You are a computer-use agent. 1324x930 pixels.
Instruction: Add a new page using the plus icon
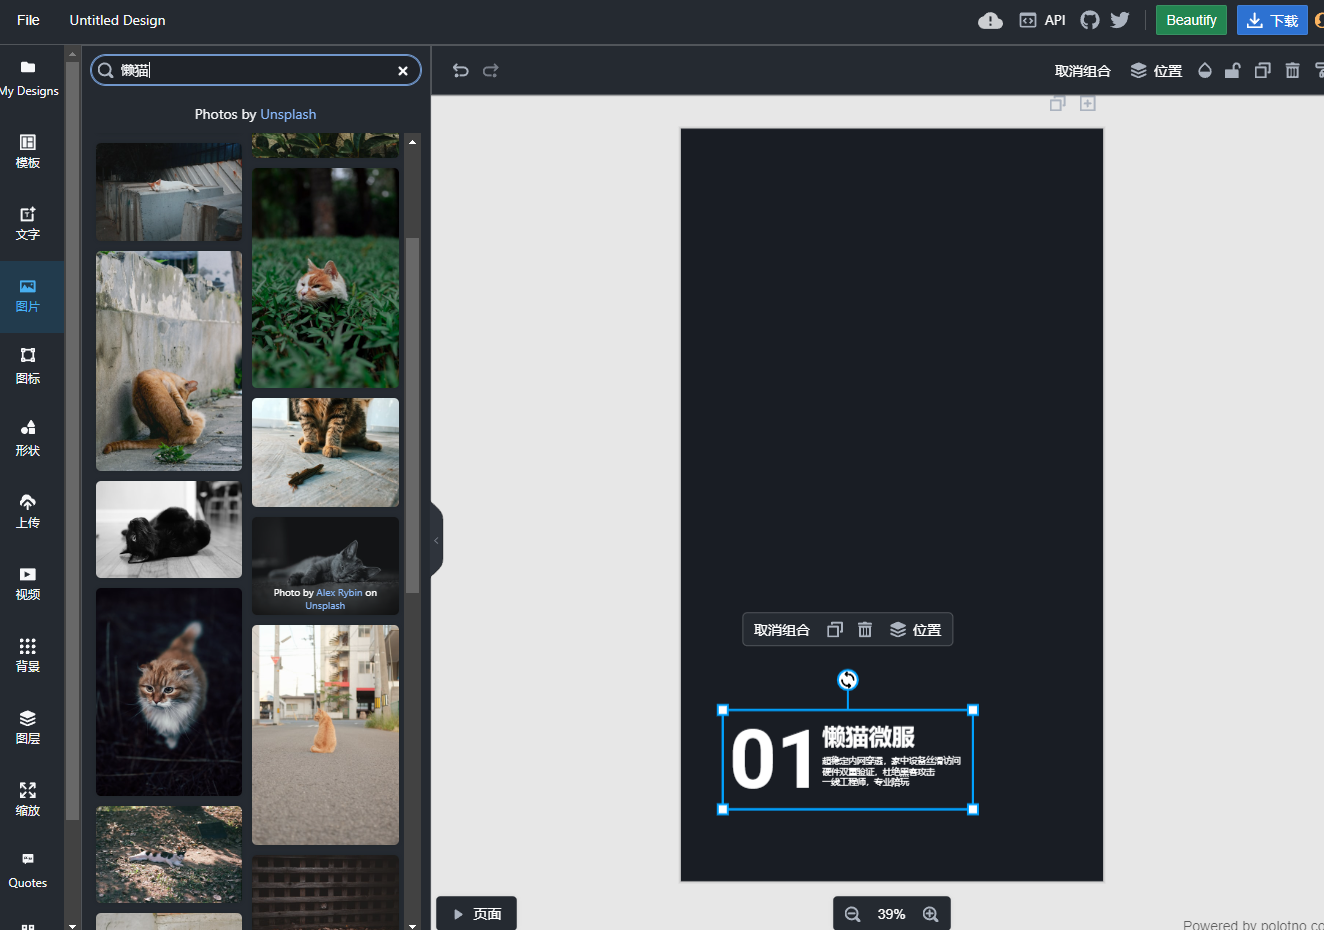(x=1088, y=103)
